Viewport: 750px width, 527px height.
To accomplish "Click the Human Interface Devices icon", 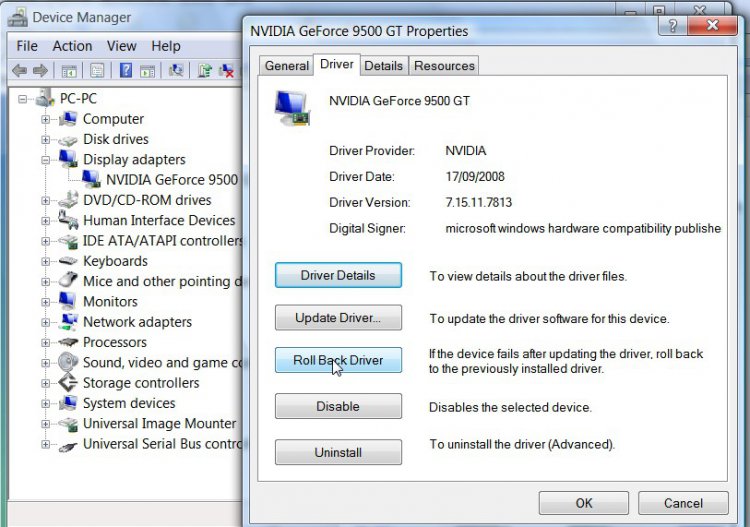I will click(x=68, y=220).
